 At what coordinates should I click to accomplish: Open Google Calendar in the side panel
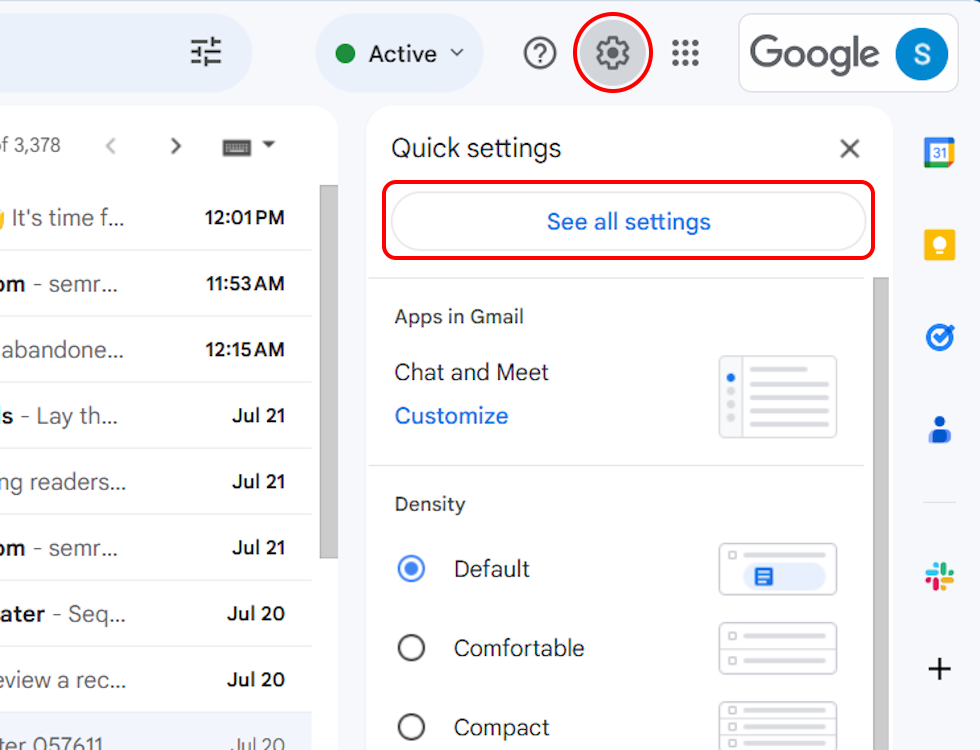pyautogui.click(x=939, y=152)
